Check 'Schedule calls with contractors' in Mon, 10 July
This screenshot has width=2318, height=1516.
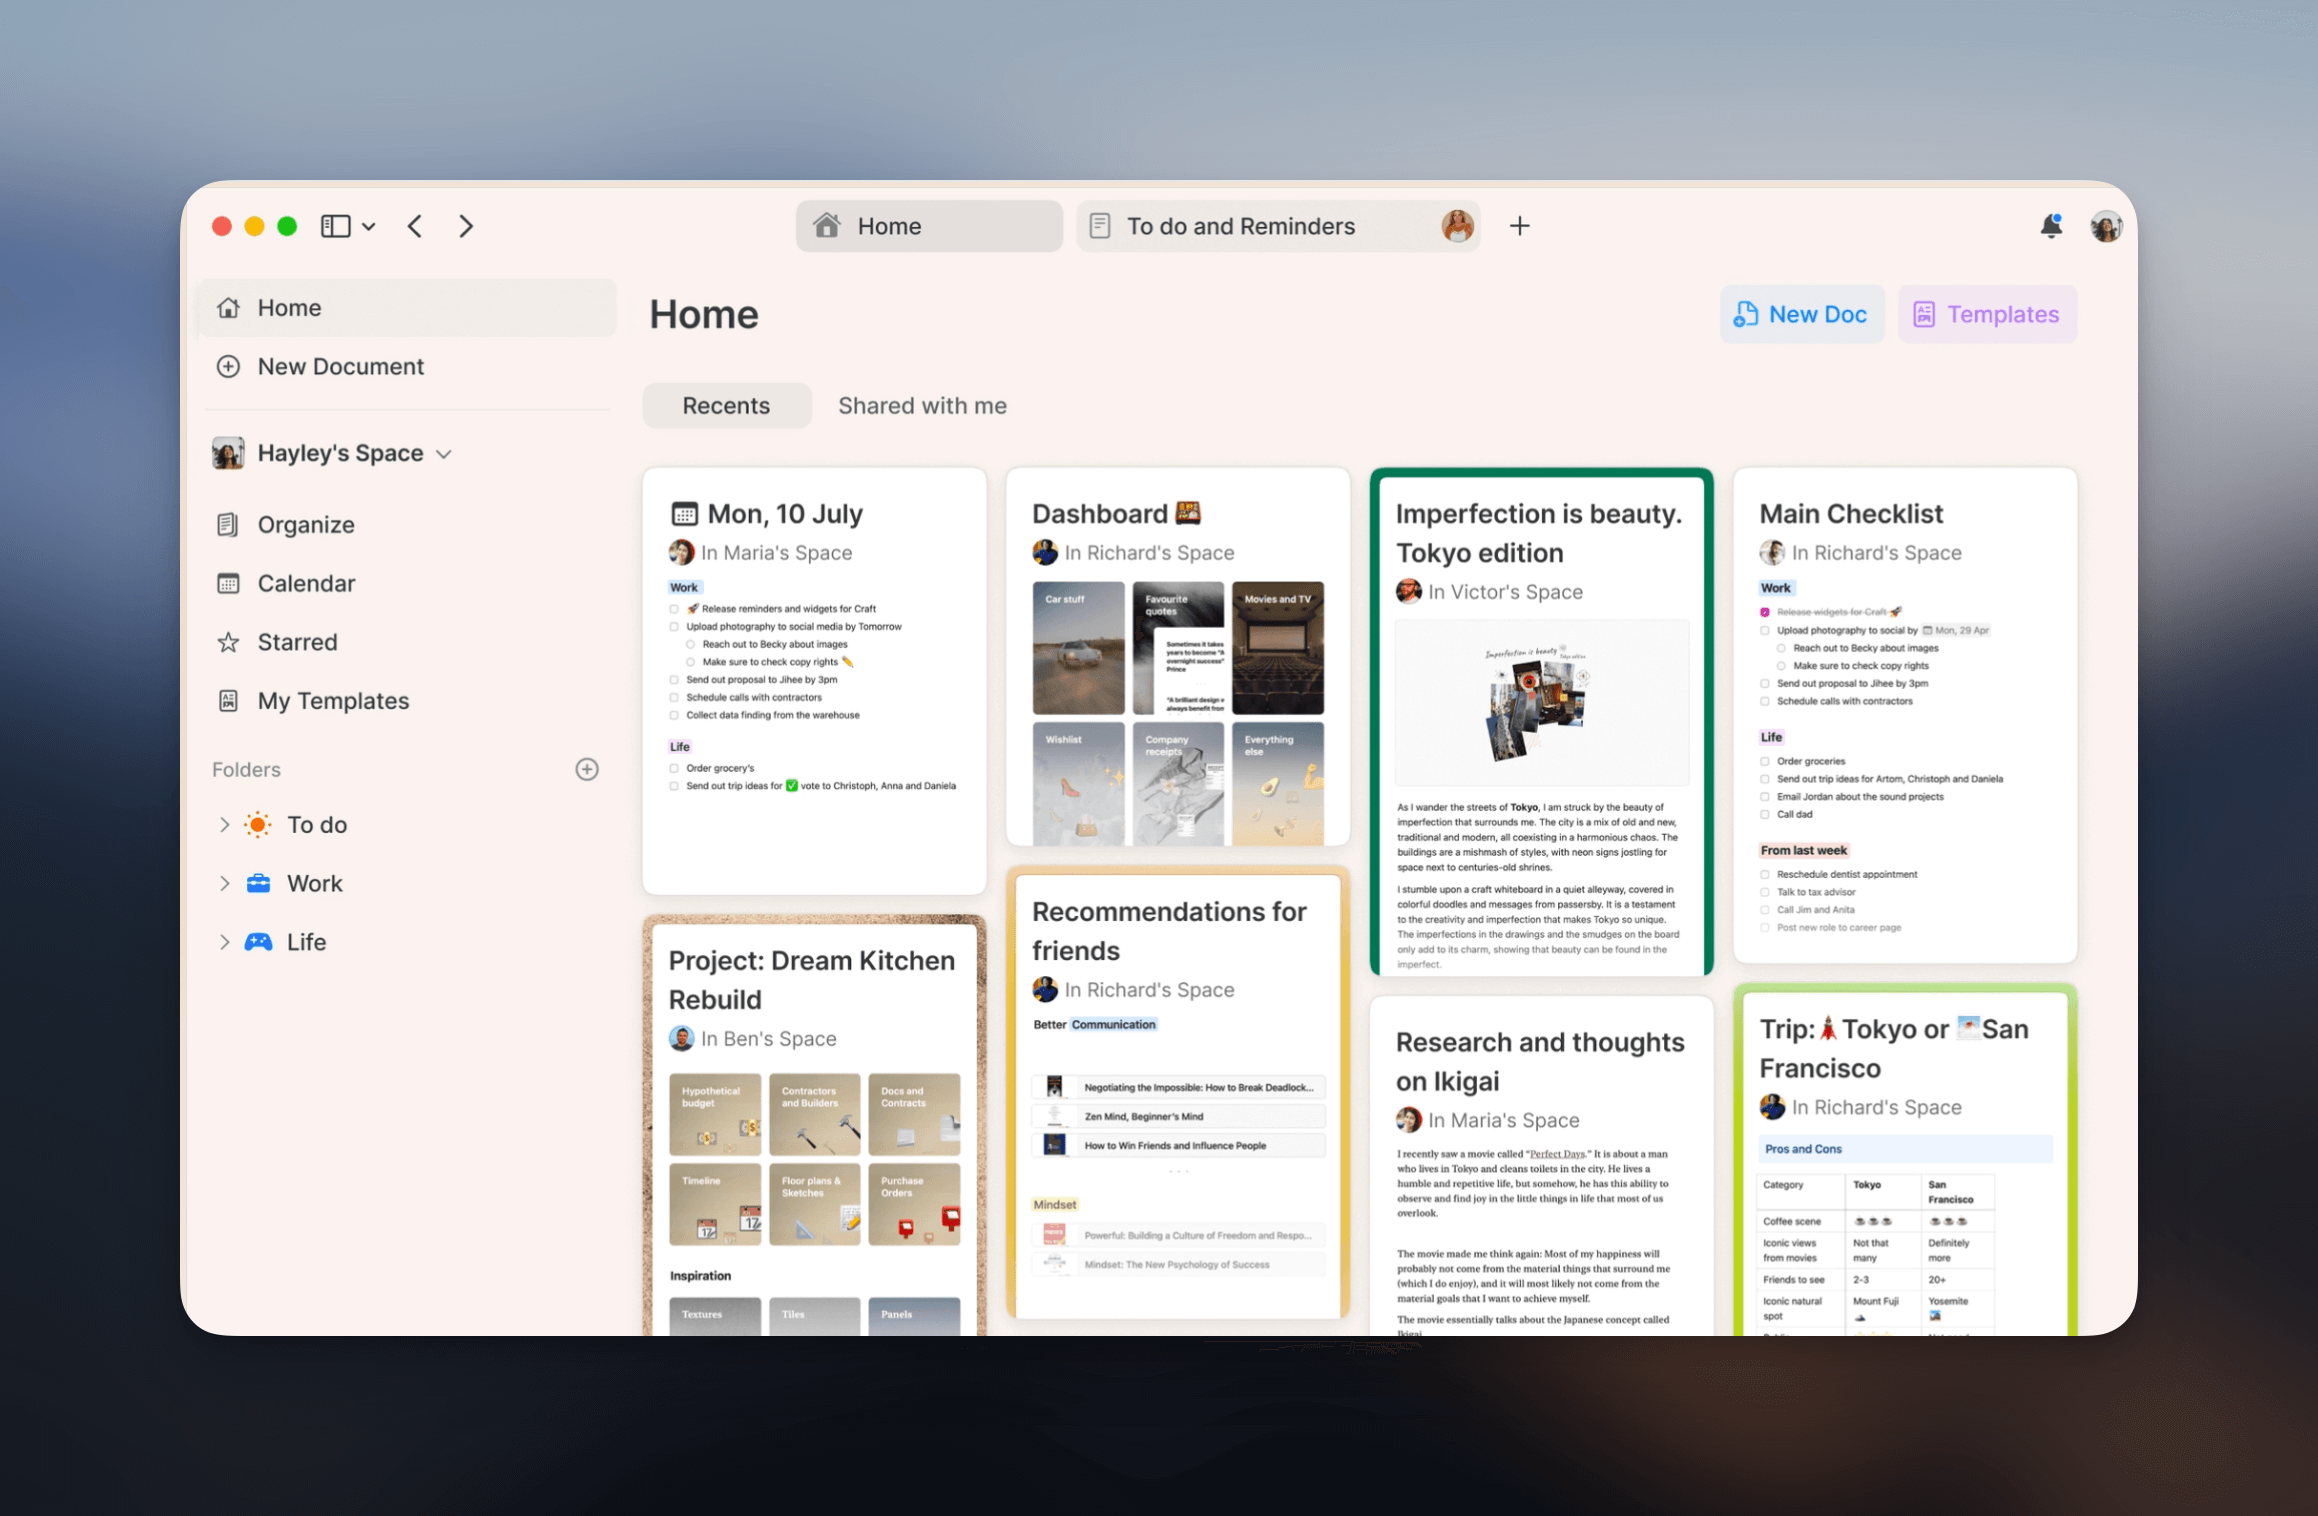(674, 697)
